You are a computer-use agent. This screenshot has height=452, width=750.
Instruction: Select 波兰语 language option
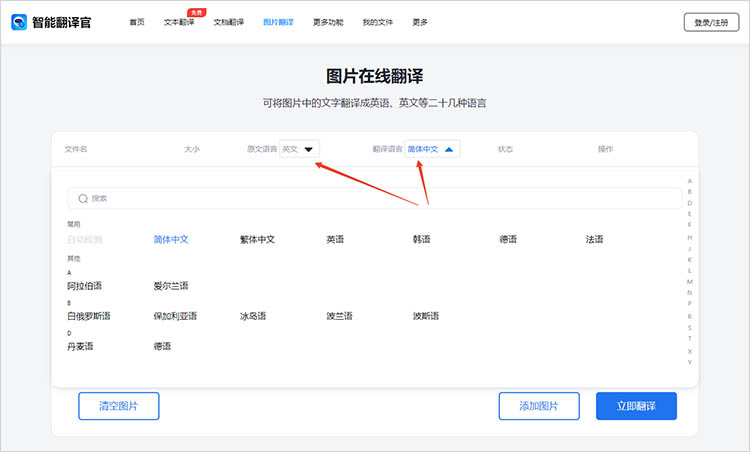click(340, 316)
